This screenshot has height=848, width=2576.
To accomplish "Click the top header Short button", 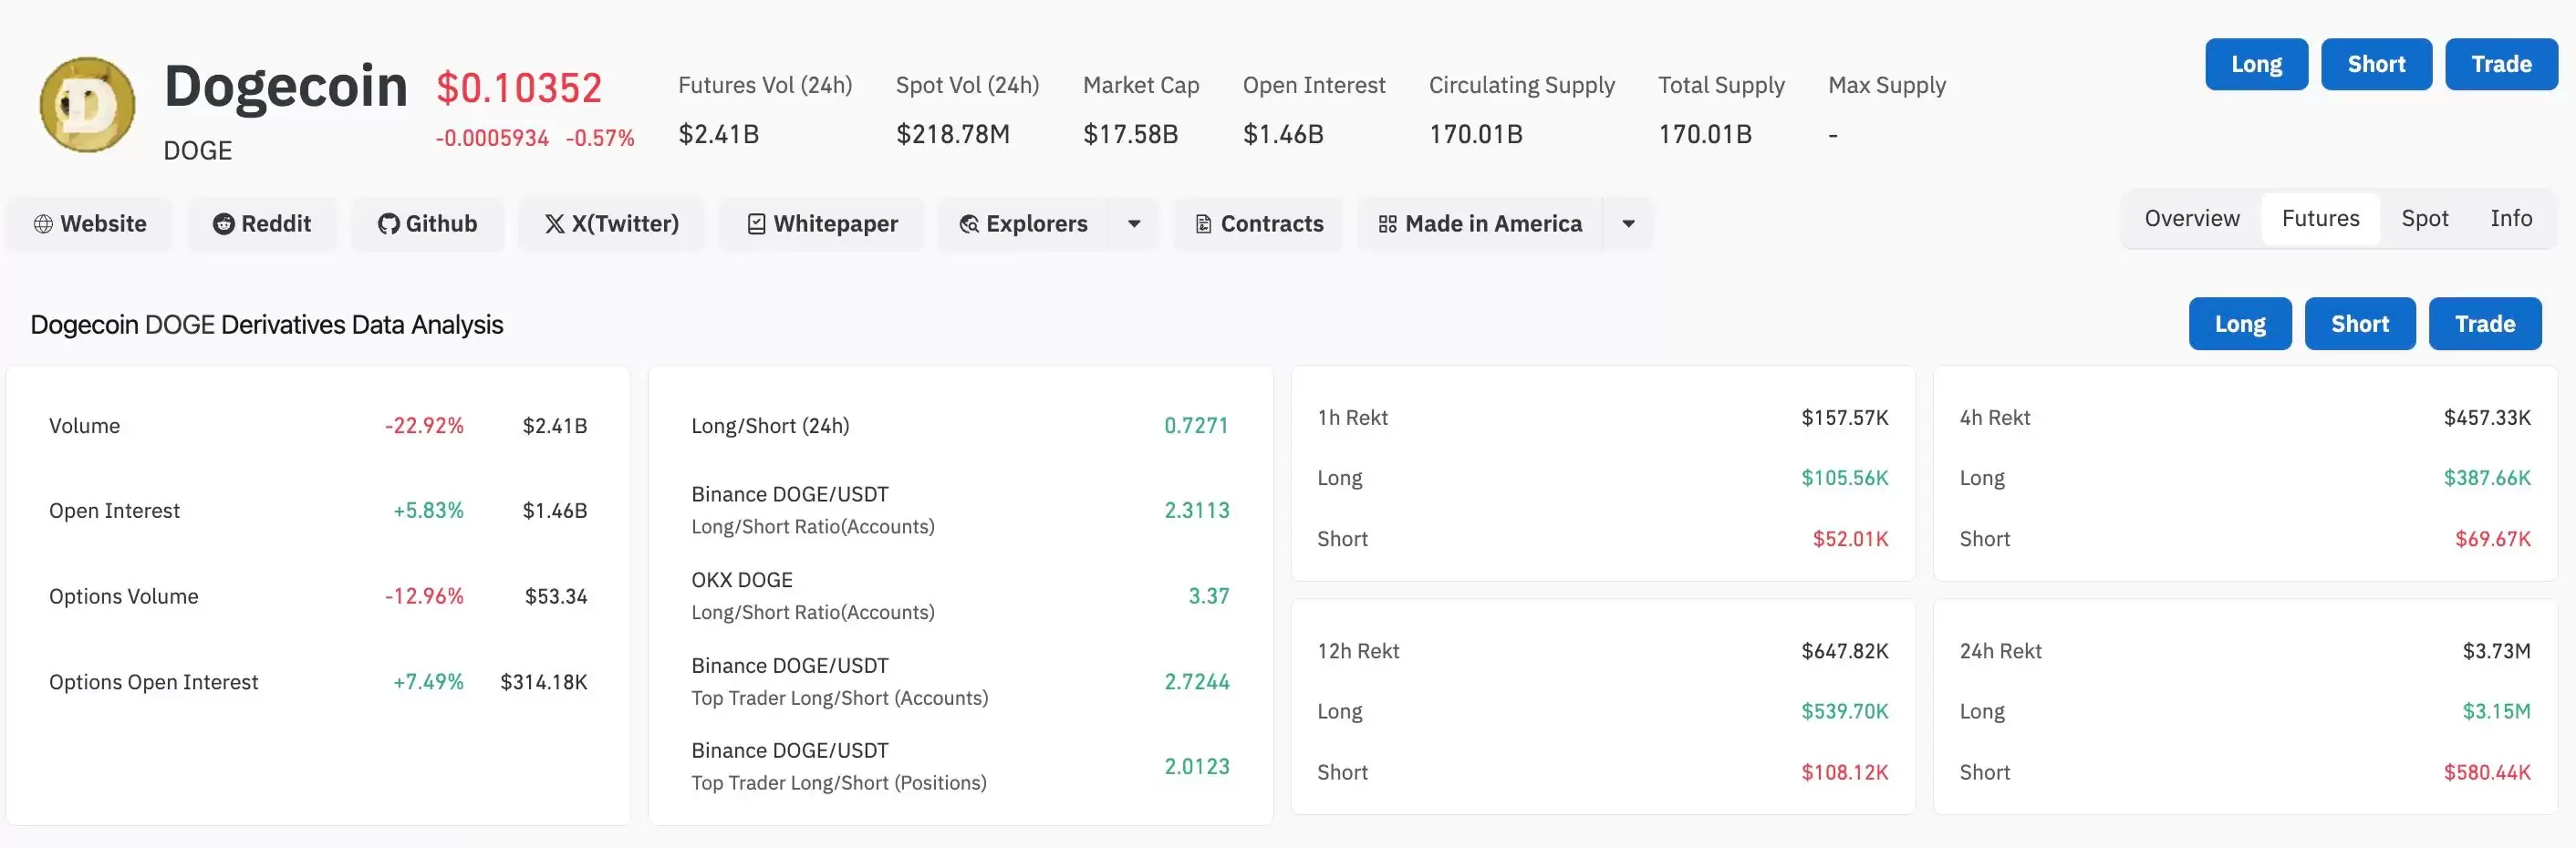I will coord(2376,65).
